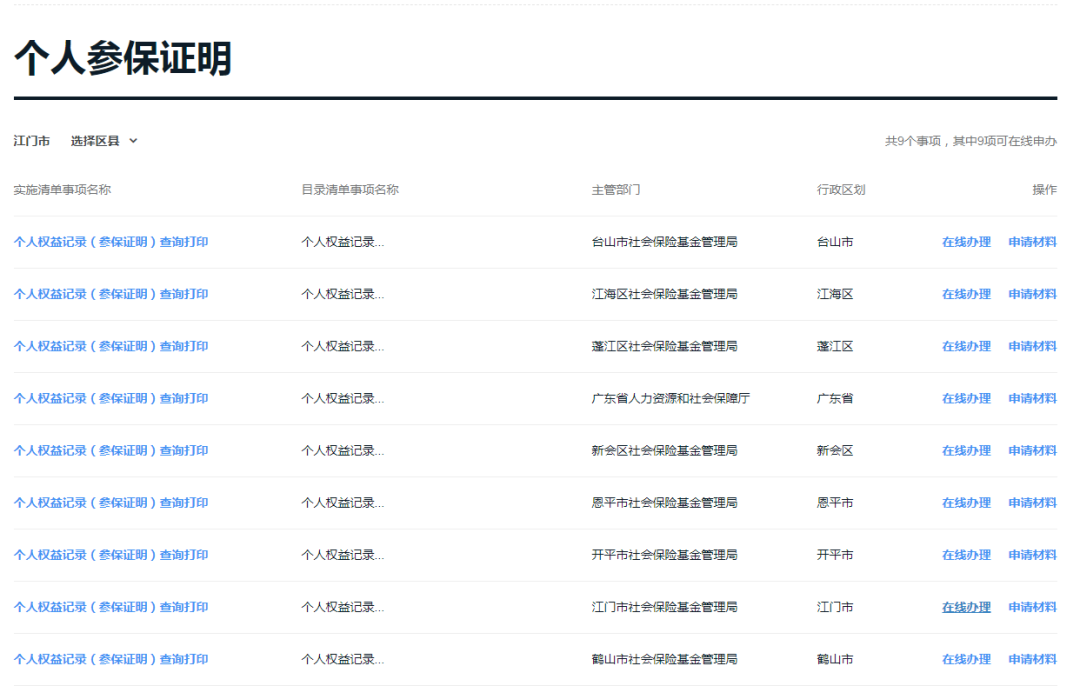Click 在线办理 for the 新会区 row
Image resolution: width=1080 pixels, height=686 pixels.
coord(965,449)
